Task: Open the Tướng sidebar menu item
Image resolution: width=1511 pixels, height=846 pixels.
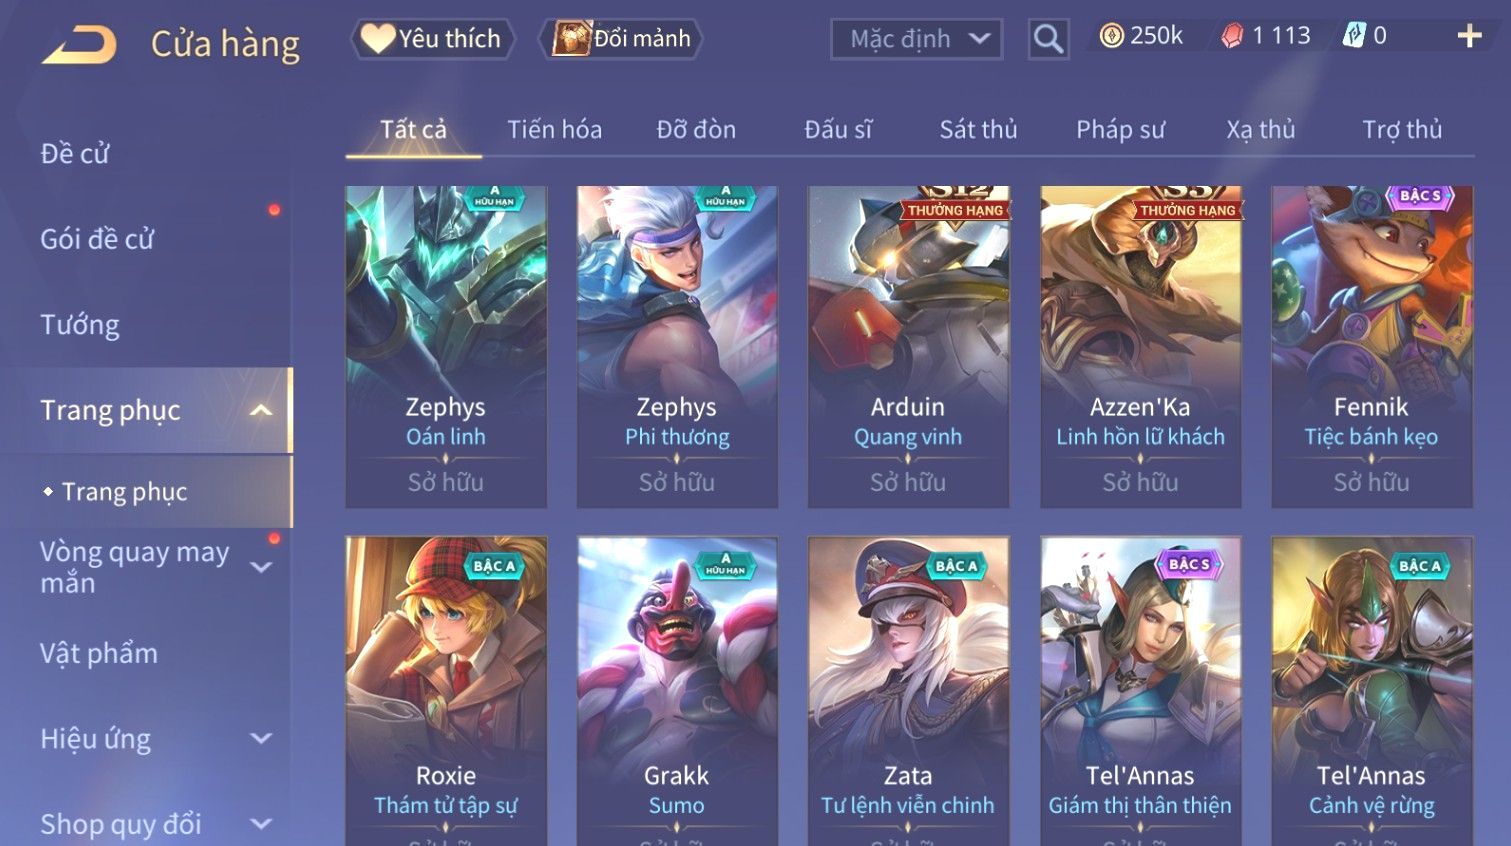Action: (80, 325)
